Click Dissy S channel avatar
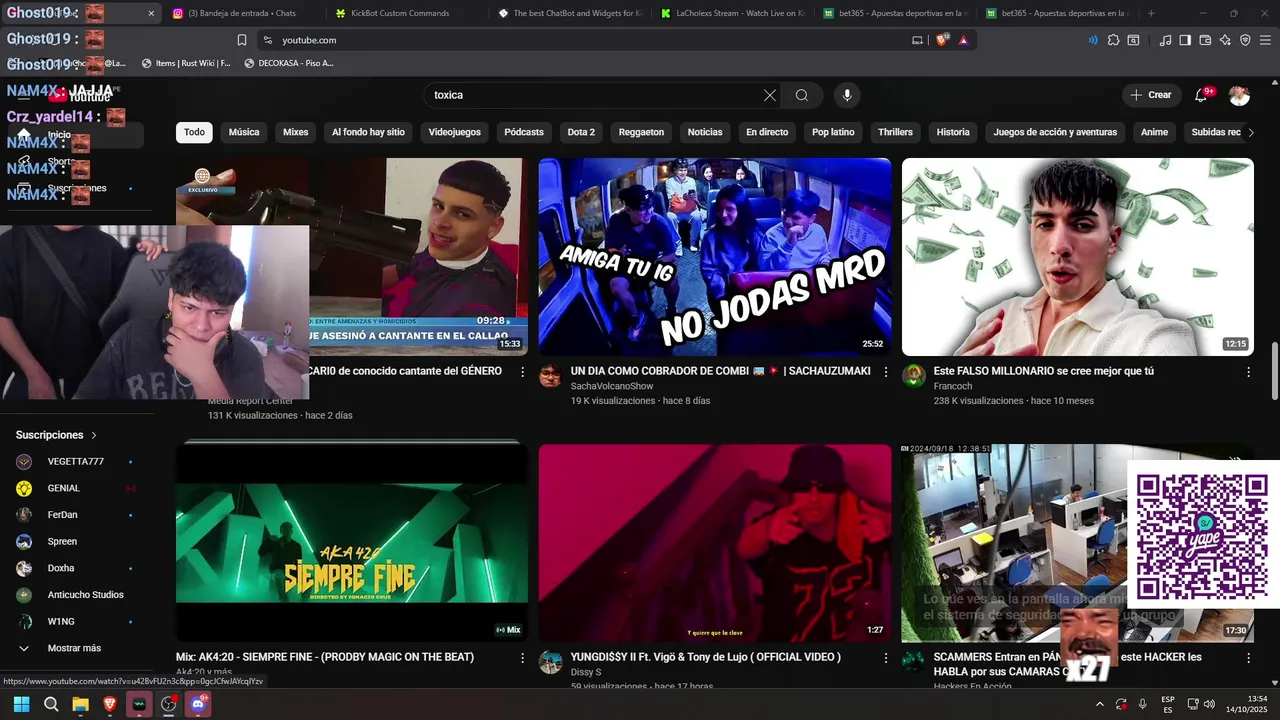This screenshot has width=1280, height=720. pyautogui.click(x=550, y=662)
